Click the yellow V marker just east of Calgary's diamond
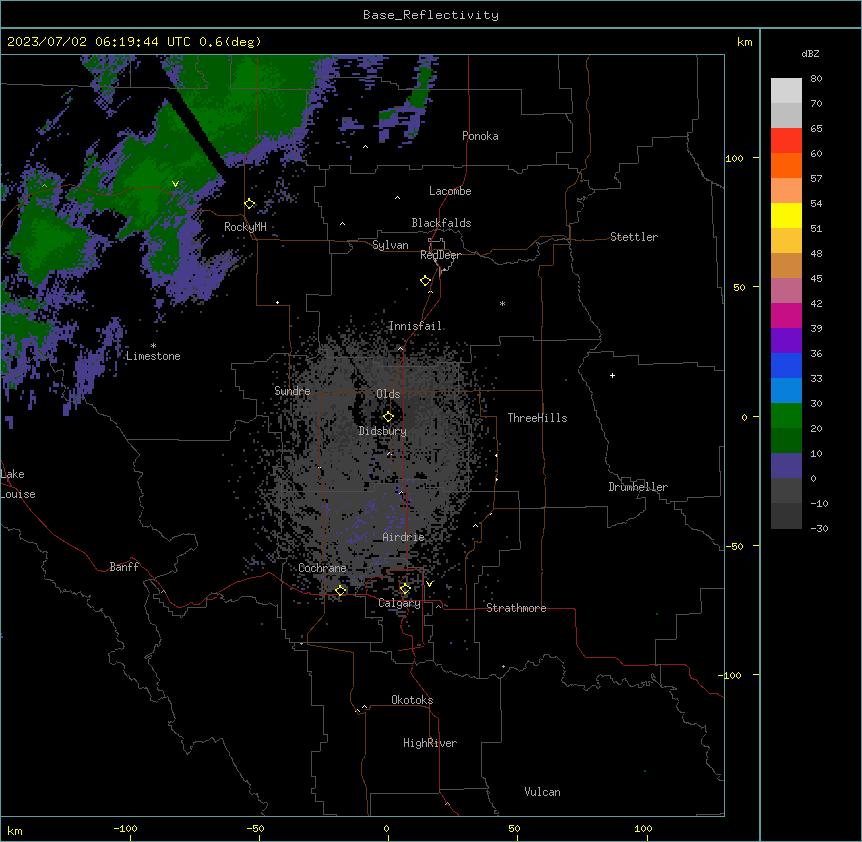Screen dimensions: 862x842 429,584
